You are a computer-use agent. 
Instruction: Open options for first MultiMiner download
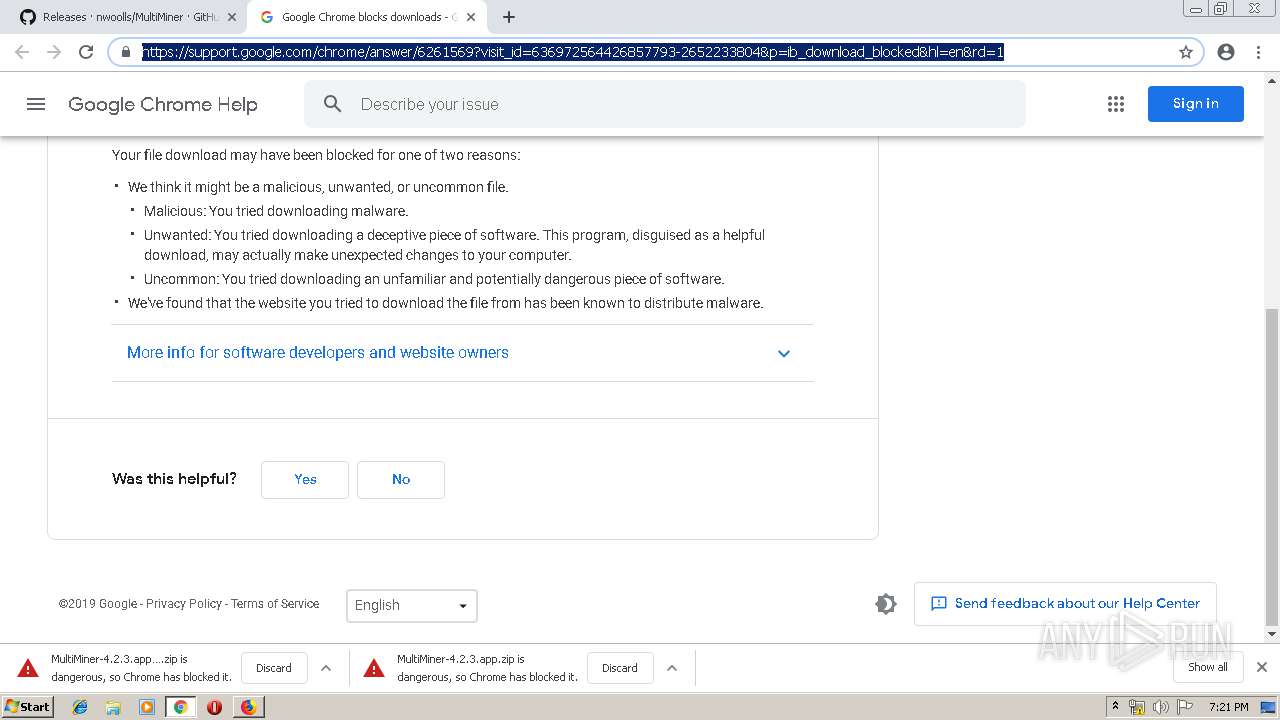coord(326,668)
